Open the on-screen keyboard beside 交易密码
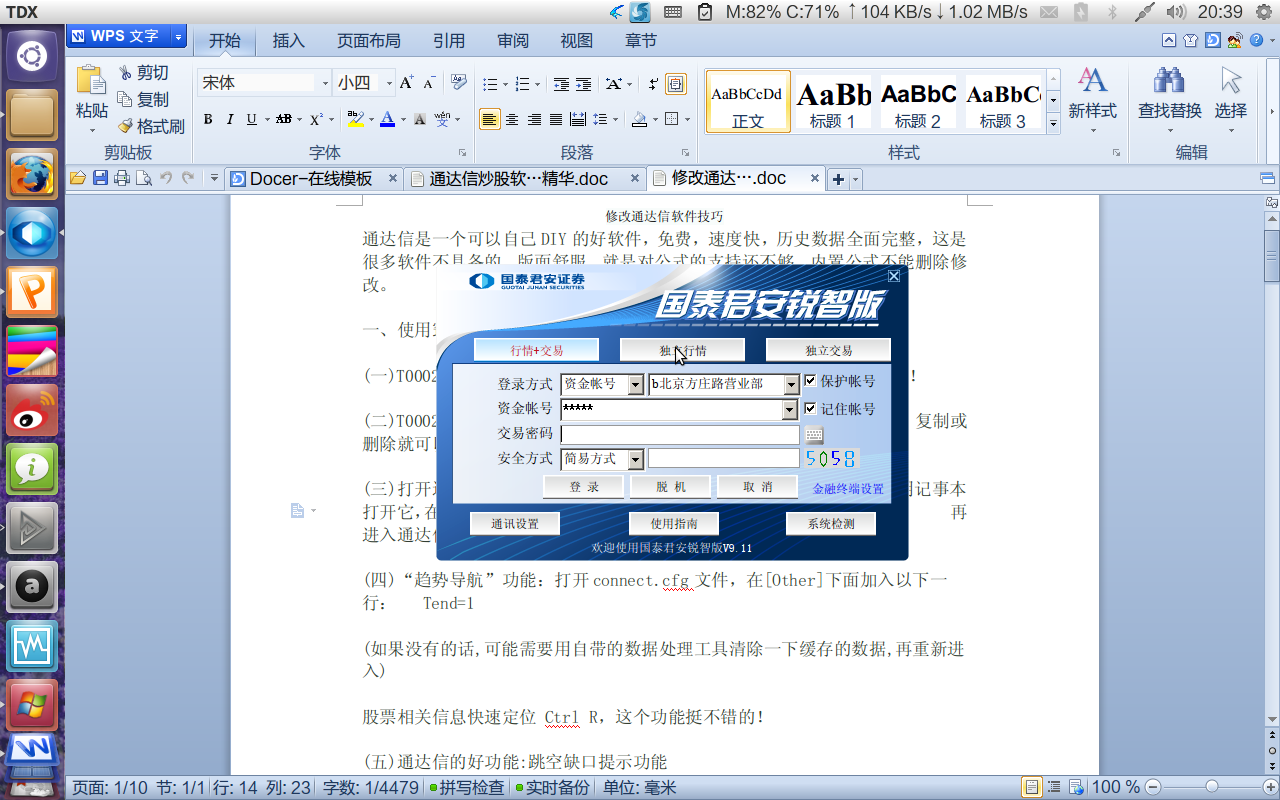 [x=814, y=434]
